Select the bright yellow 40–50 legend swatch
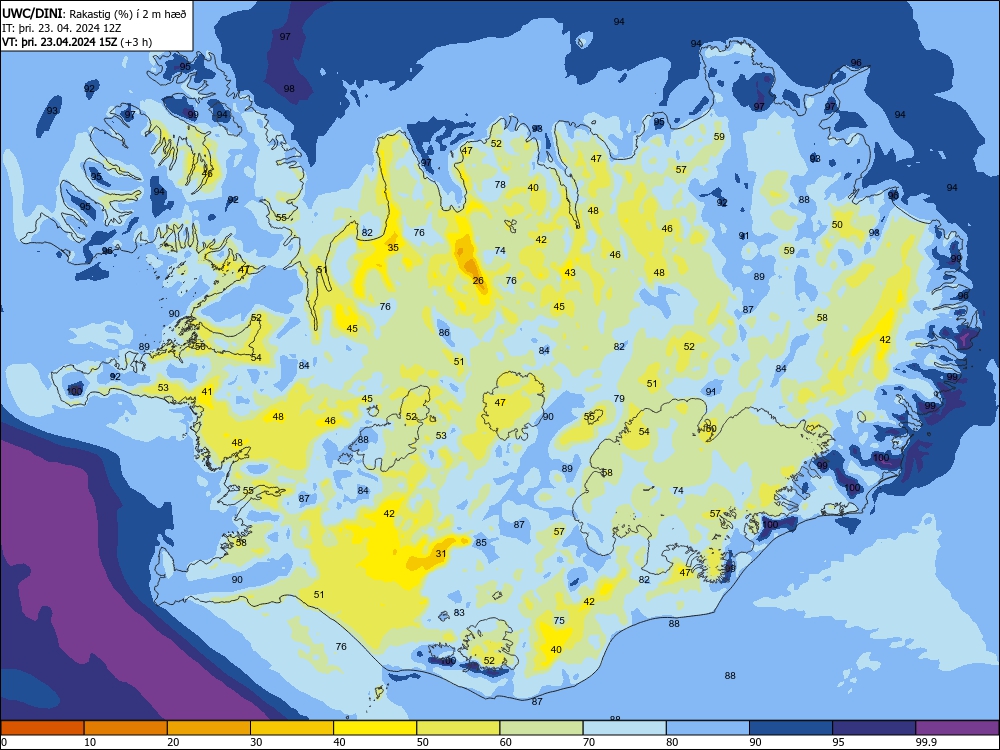This screenshot has height=750, width=1000. 375,728
